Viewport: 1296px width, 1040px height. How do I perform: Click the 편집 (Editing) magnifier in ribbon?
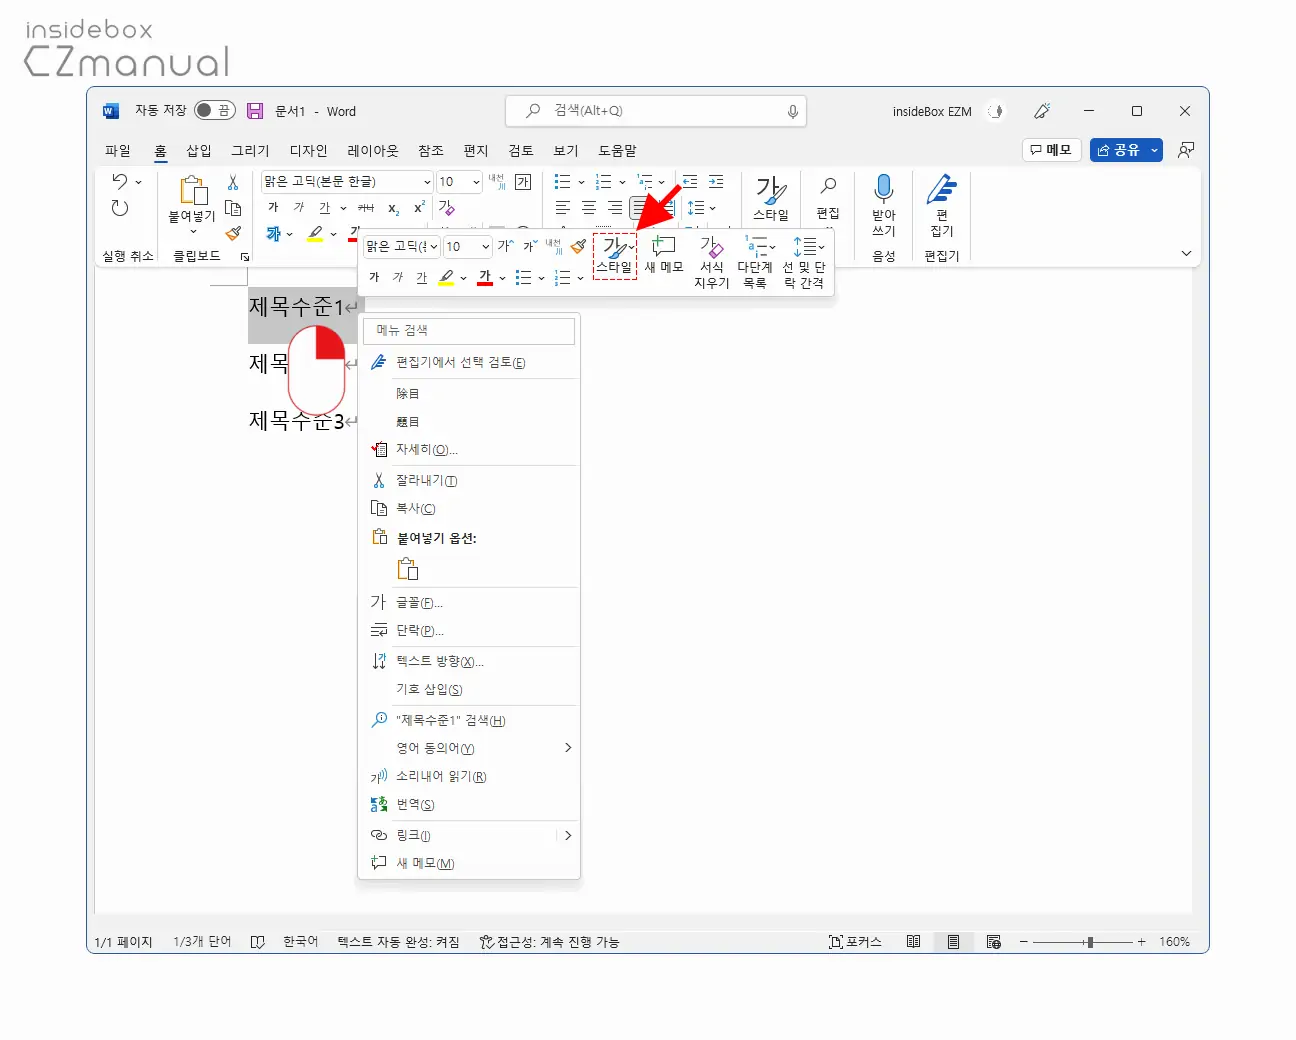tap(828, 198)
